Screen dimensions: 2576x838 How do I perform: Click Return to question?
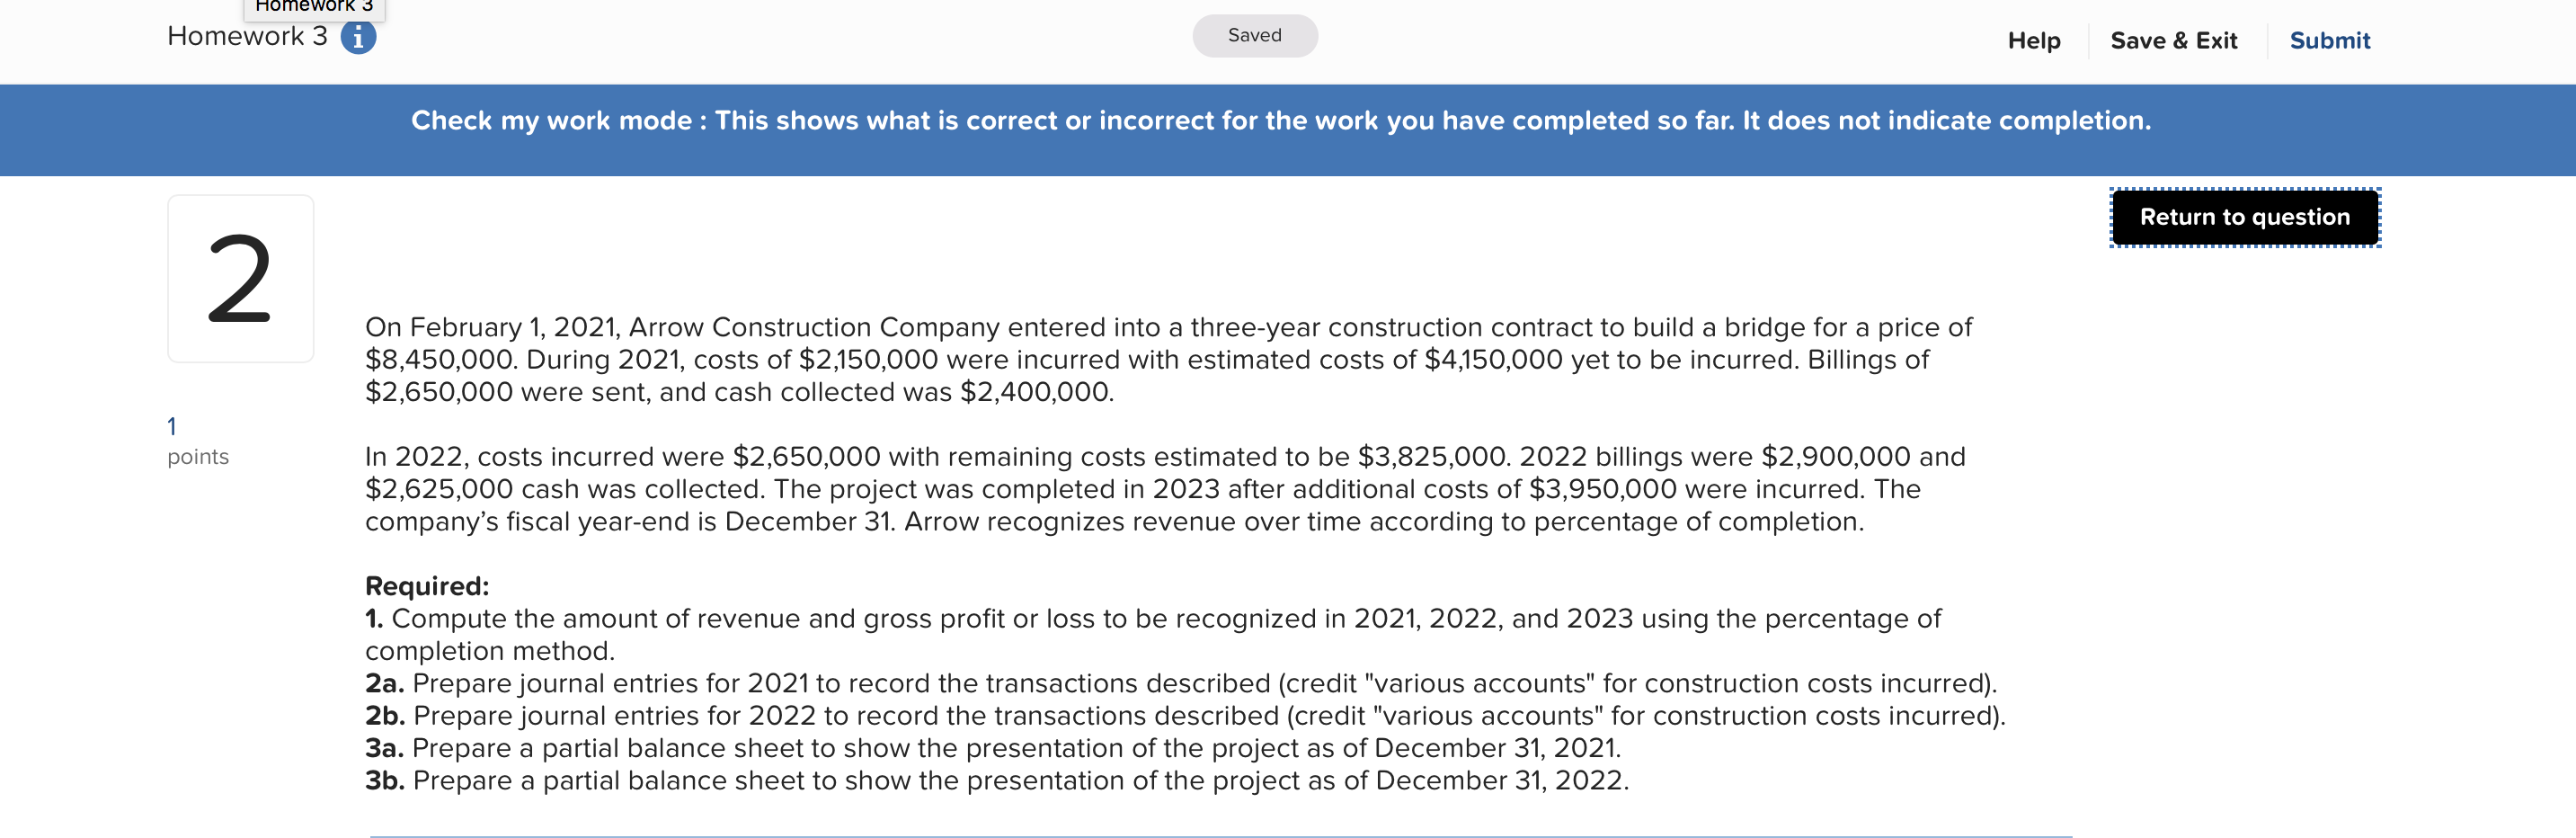pyautogui.click(x=2245, y=217)
